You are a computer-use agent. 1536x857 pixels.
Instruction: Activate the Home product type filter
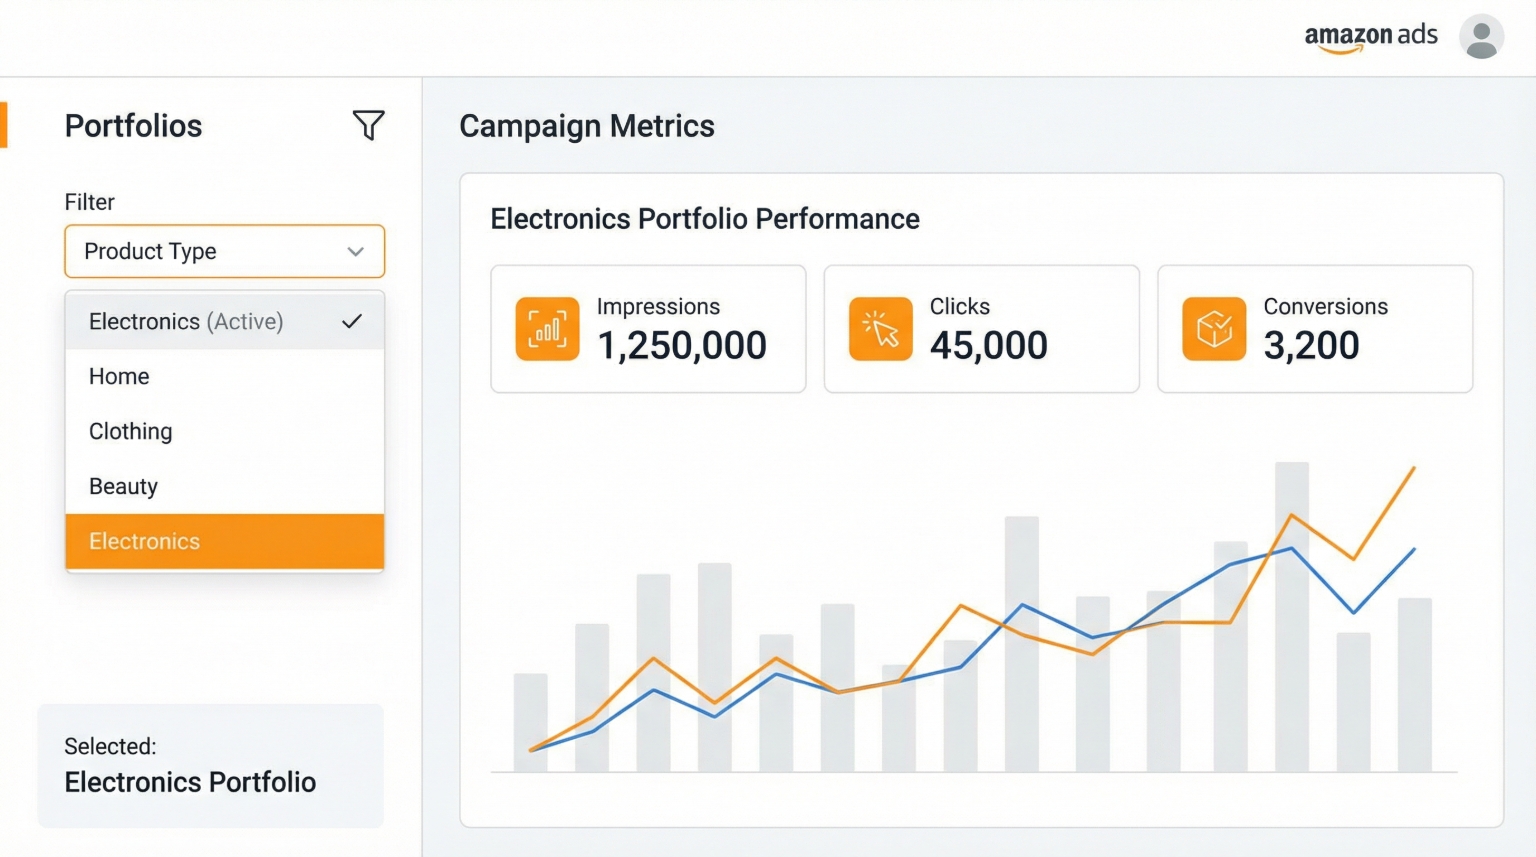pos(119,376)
